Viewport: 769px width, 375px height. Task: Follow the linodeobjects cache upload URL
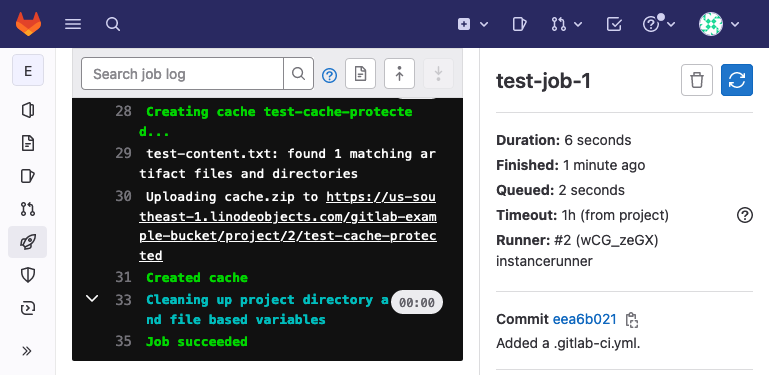point(288,226)
